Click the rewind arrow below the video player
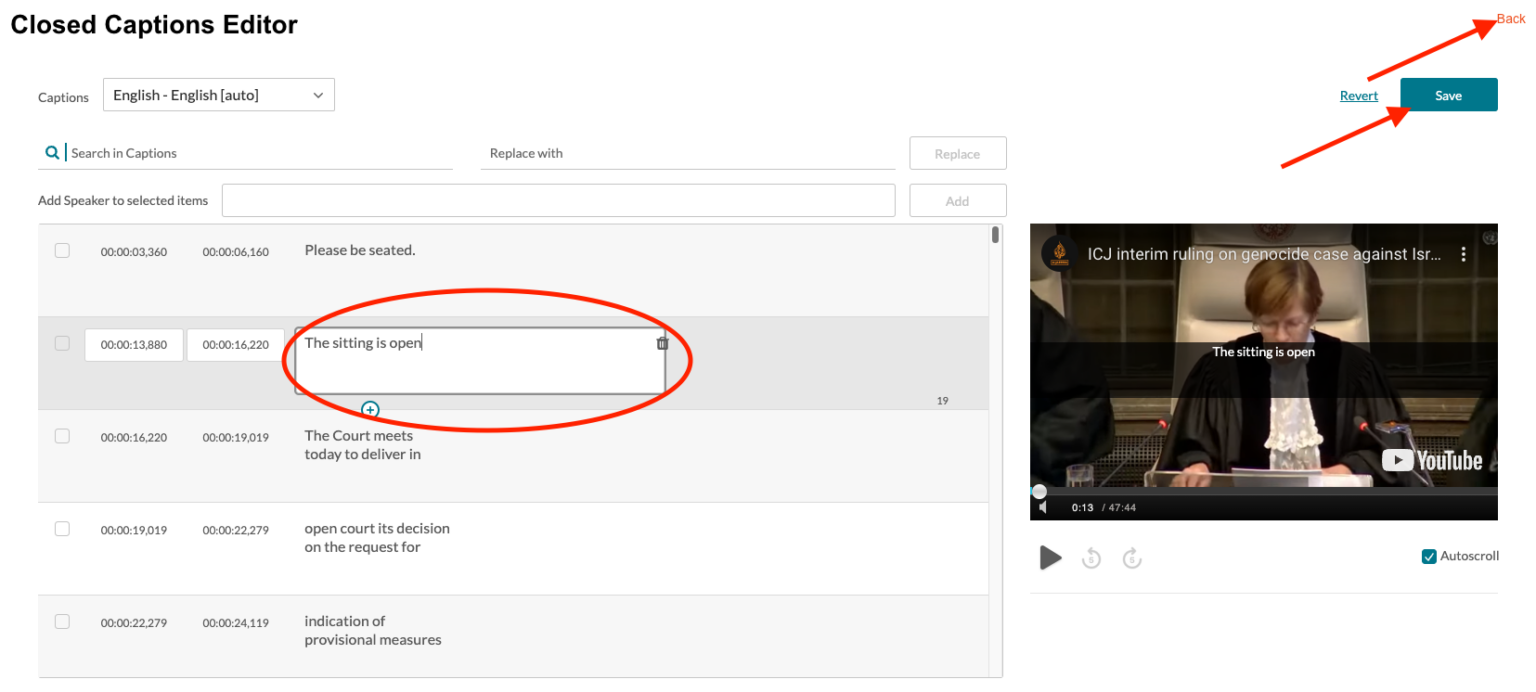This screenshot has height=692, width=1536. [x=1091, y=558]
